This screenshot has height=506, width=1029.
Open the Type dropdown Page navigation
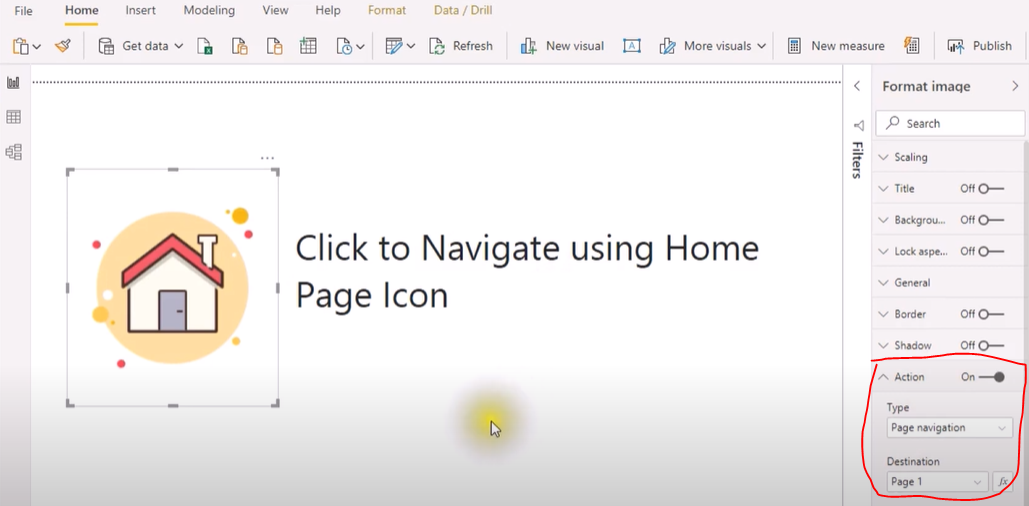coord(949,427)
